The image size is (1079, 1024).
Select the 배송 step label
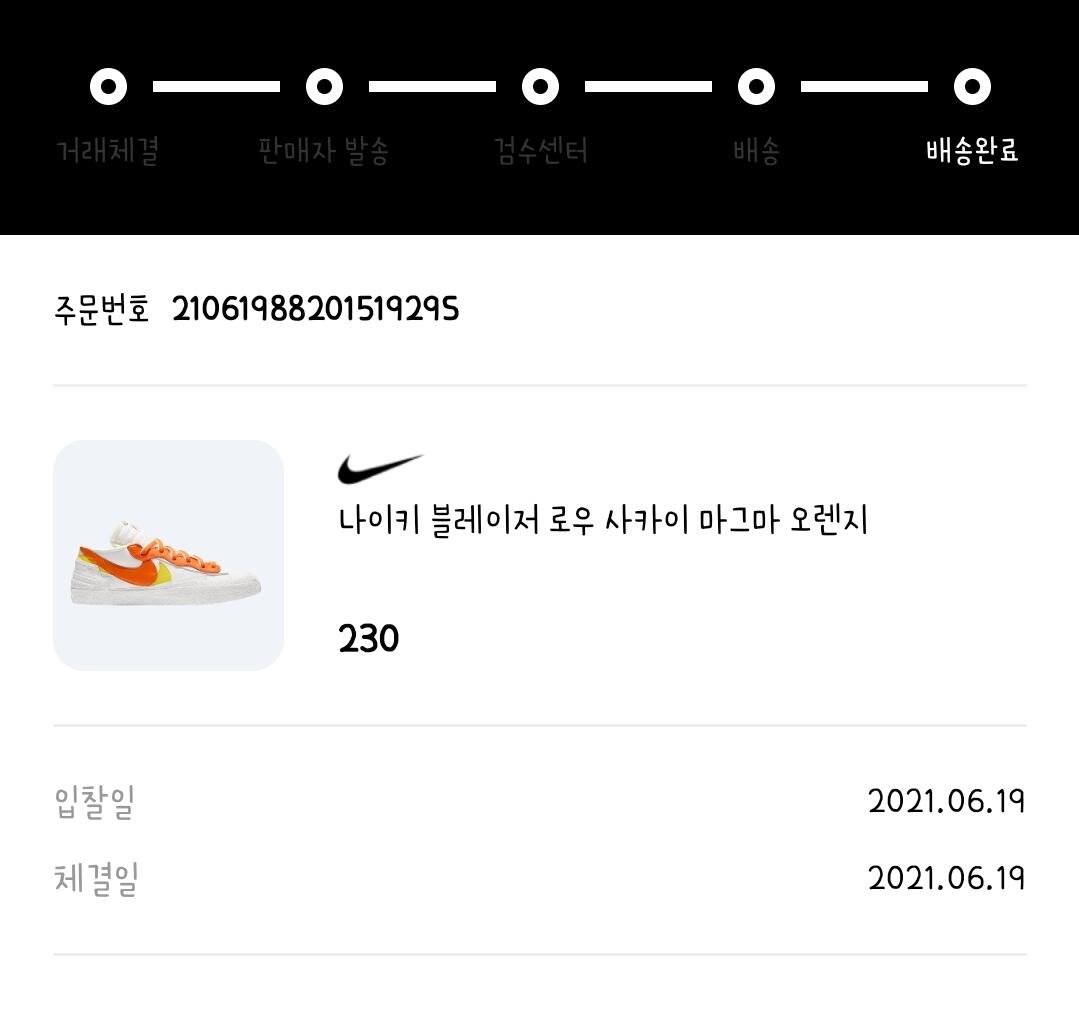pos(756,150)
